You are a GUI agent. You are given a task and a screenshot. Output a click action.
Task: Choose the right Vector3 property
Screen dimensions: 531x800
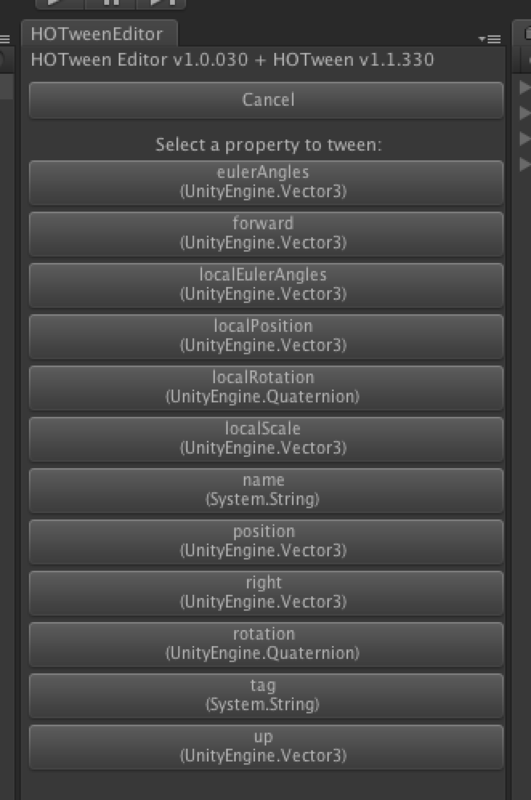[266, 592]
